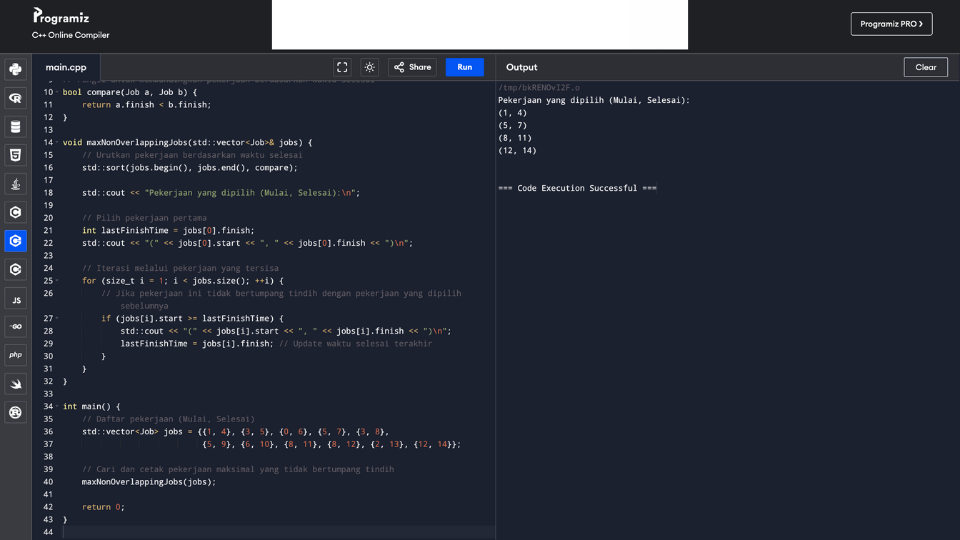The image size is (960, 540).
Task: Enter fullscreen editor mode
Action: pyautogui.click(x=342, y=67)
